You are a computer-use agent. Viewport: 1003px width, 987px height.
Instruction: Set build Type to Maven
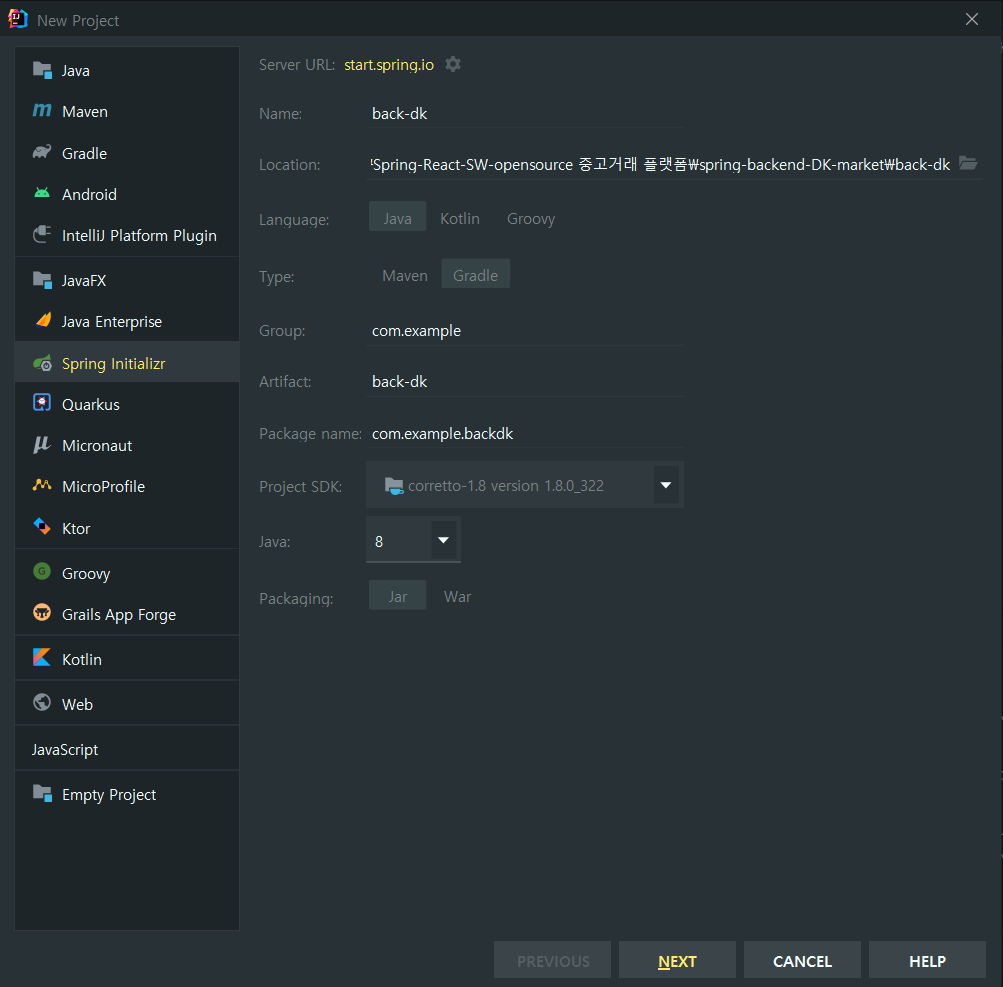[405, 276]
